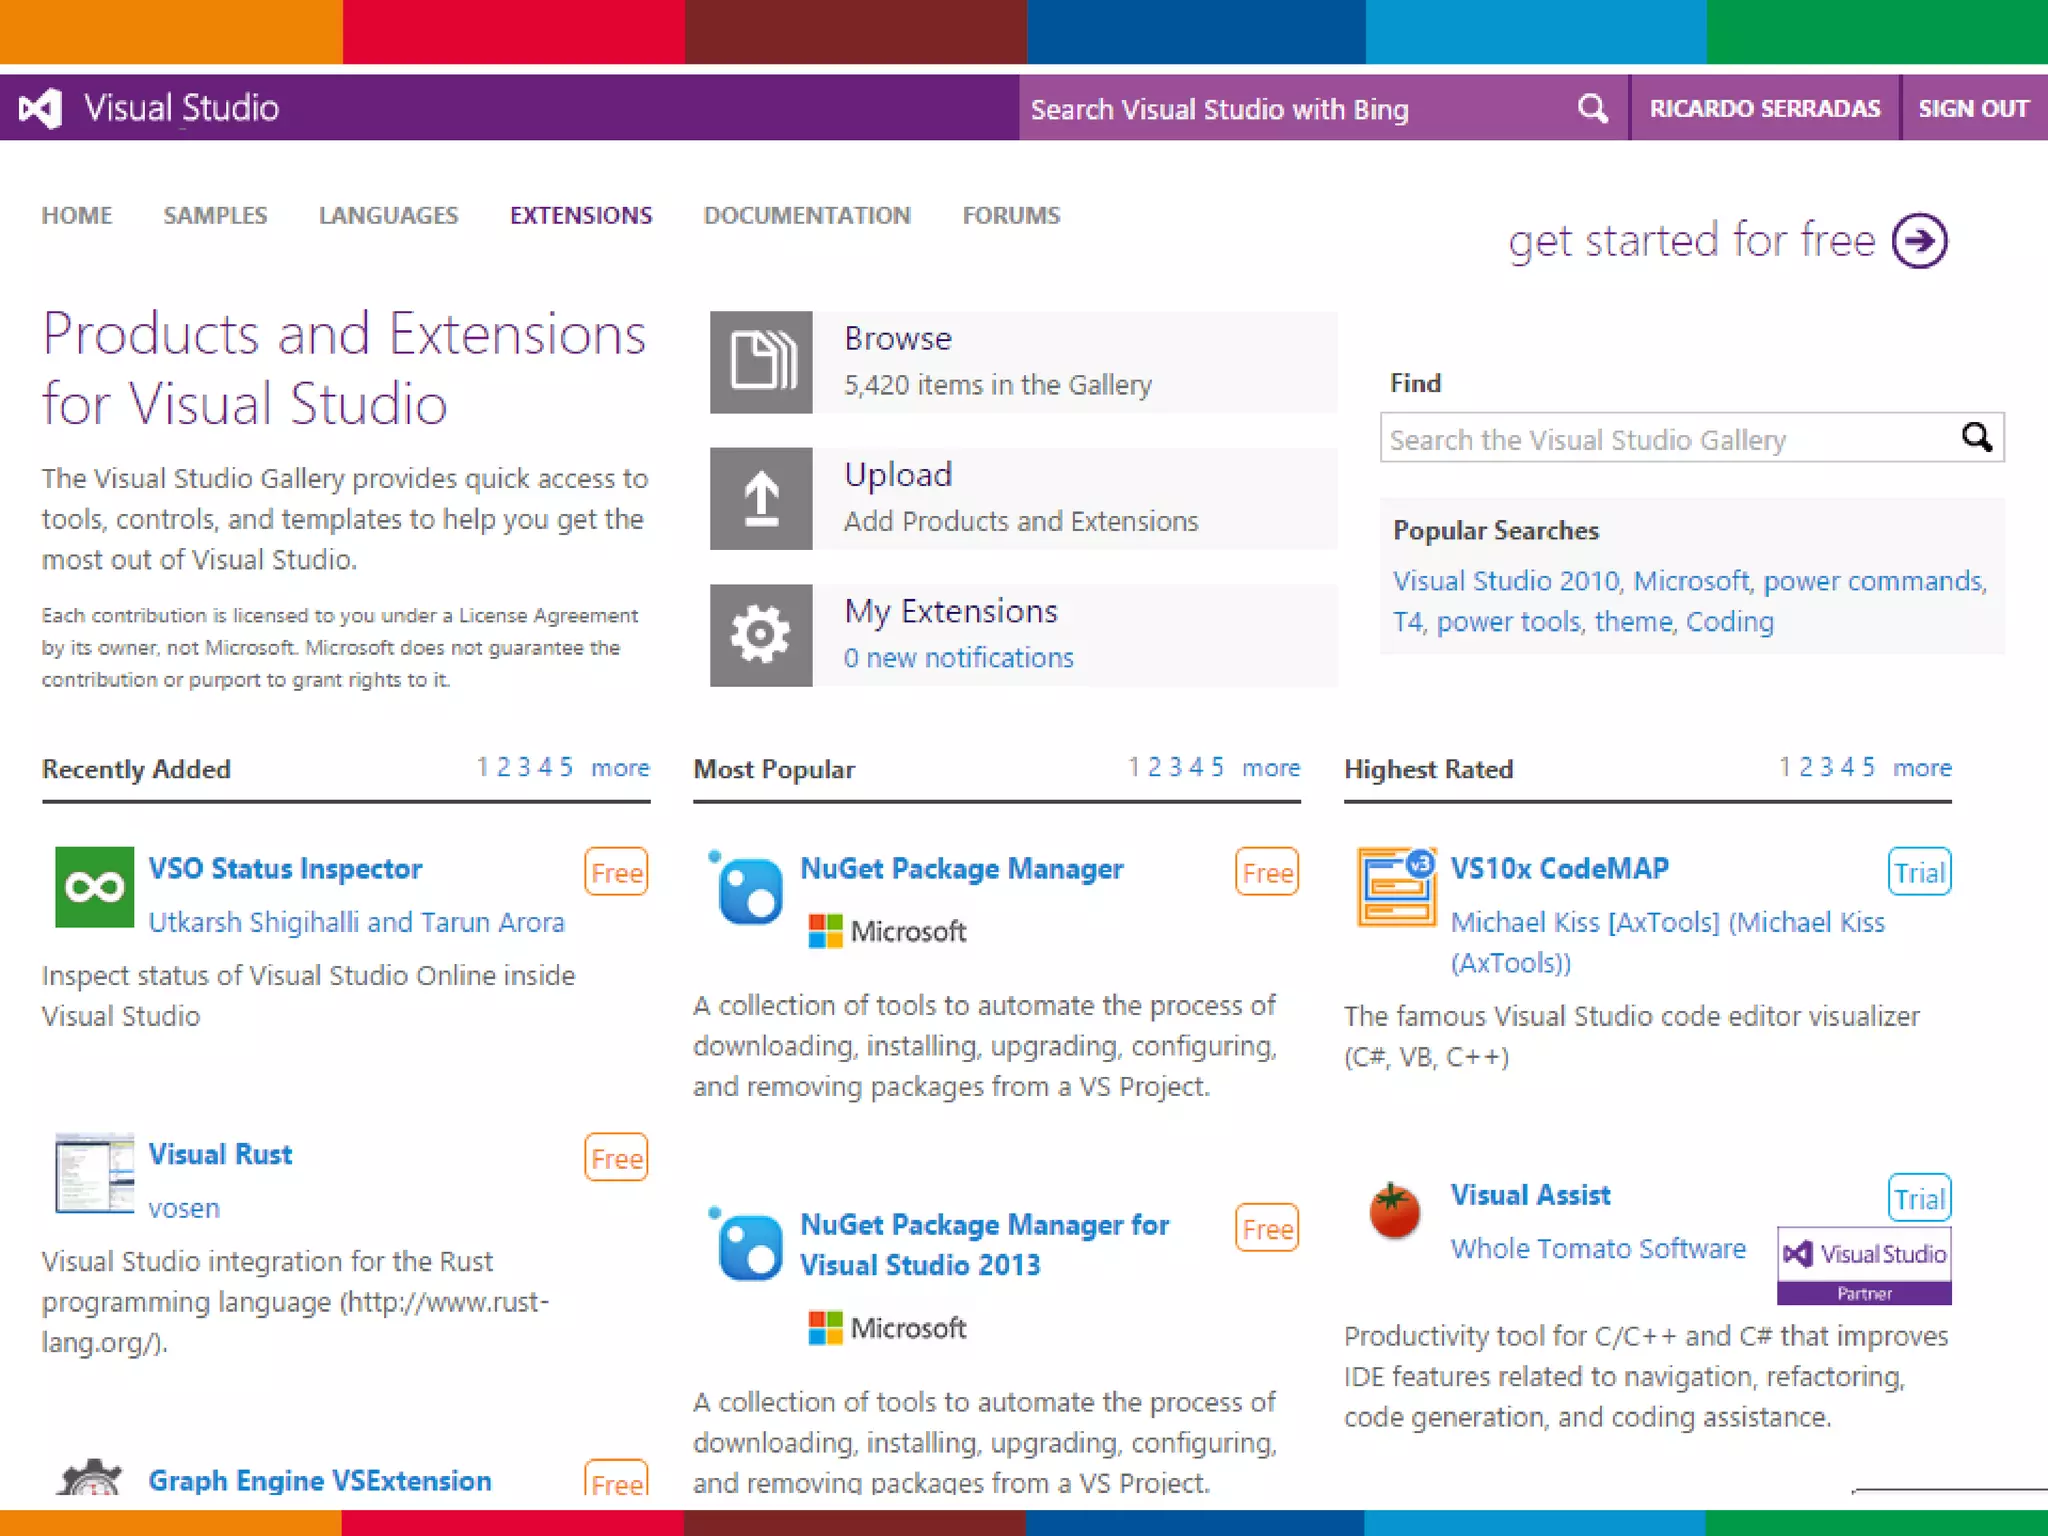Screen dimensions: 2048x1536
Task: Click the NuGet for Visual Studio 2013 icon
Action: click(x=746, y=1244)
